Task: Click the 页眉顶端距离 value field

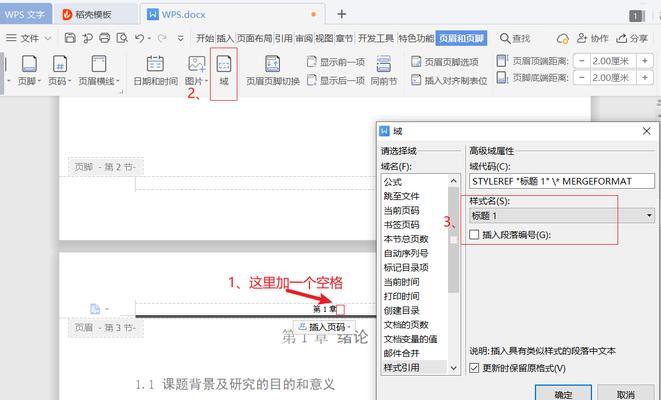Action: (x=613, y=61)
